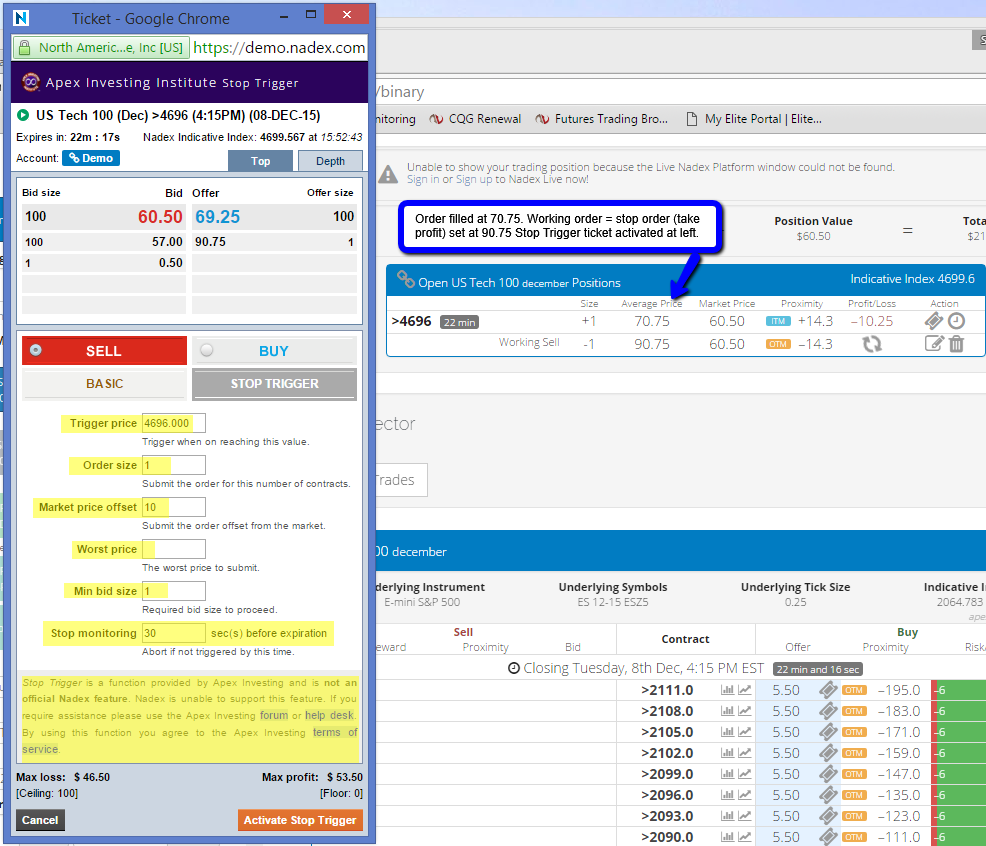
Task: Focus the Trigger price input field
Action: [174, 423]
